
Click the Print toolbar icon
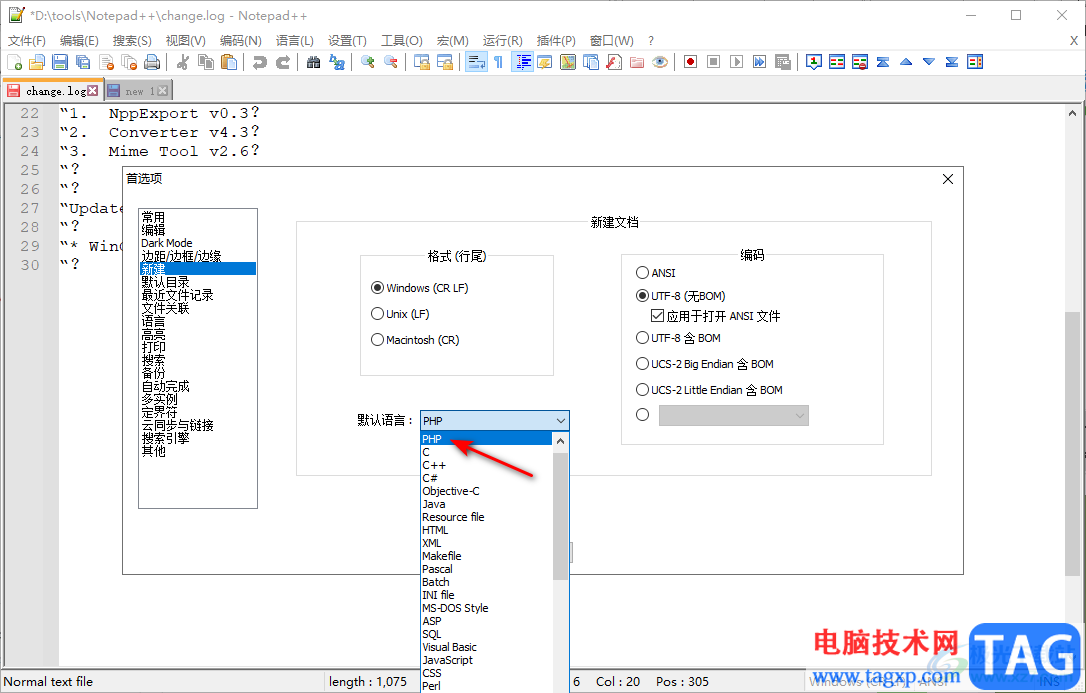click(152, 62)
